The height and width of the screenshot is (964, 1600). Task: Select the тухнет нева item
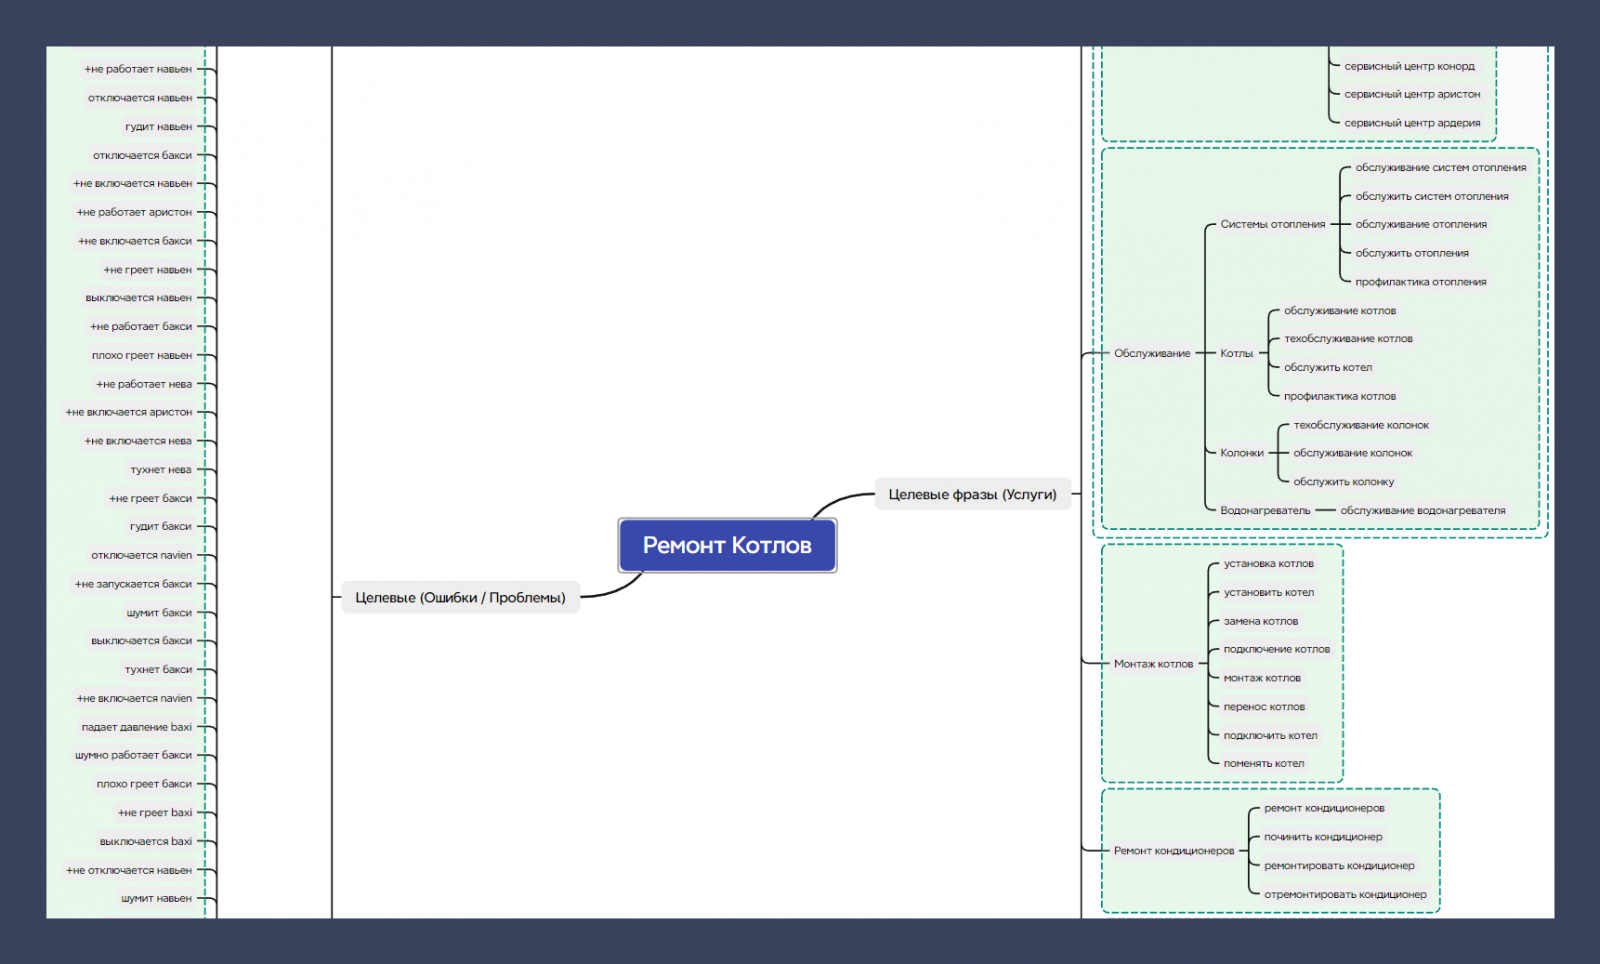pyautogui.click(x=161, y=469)
